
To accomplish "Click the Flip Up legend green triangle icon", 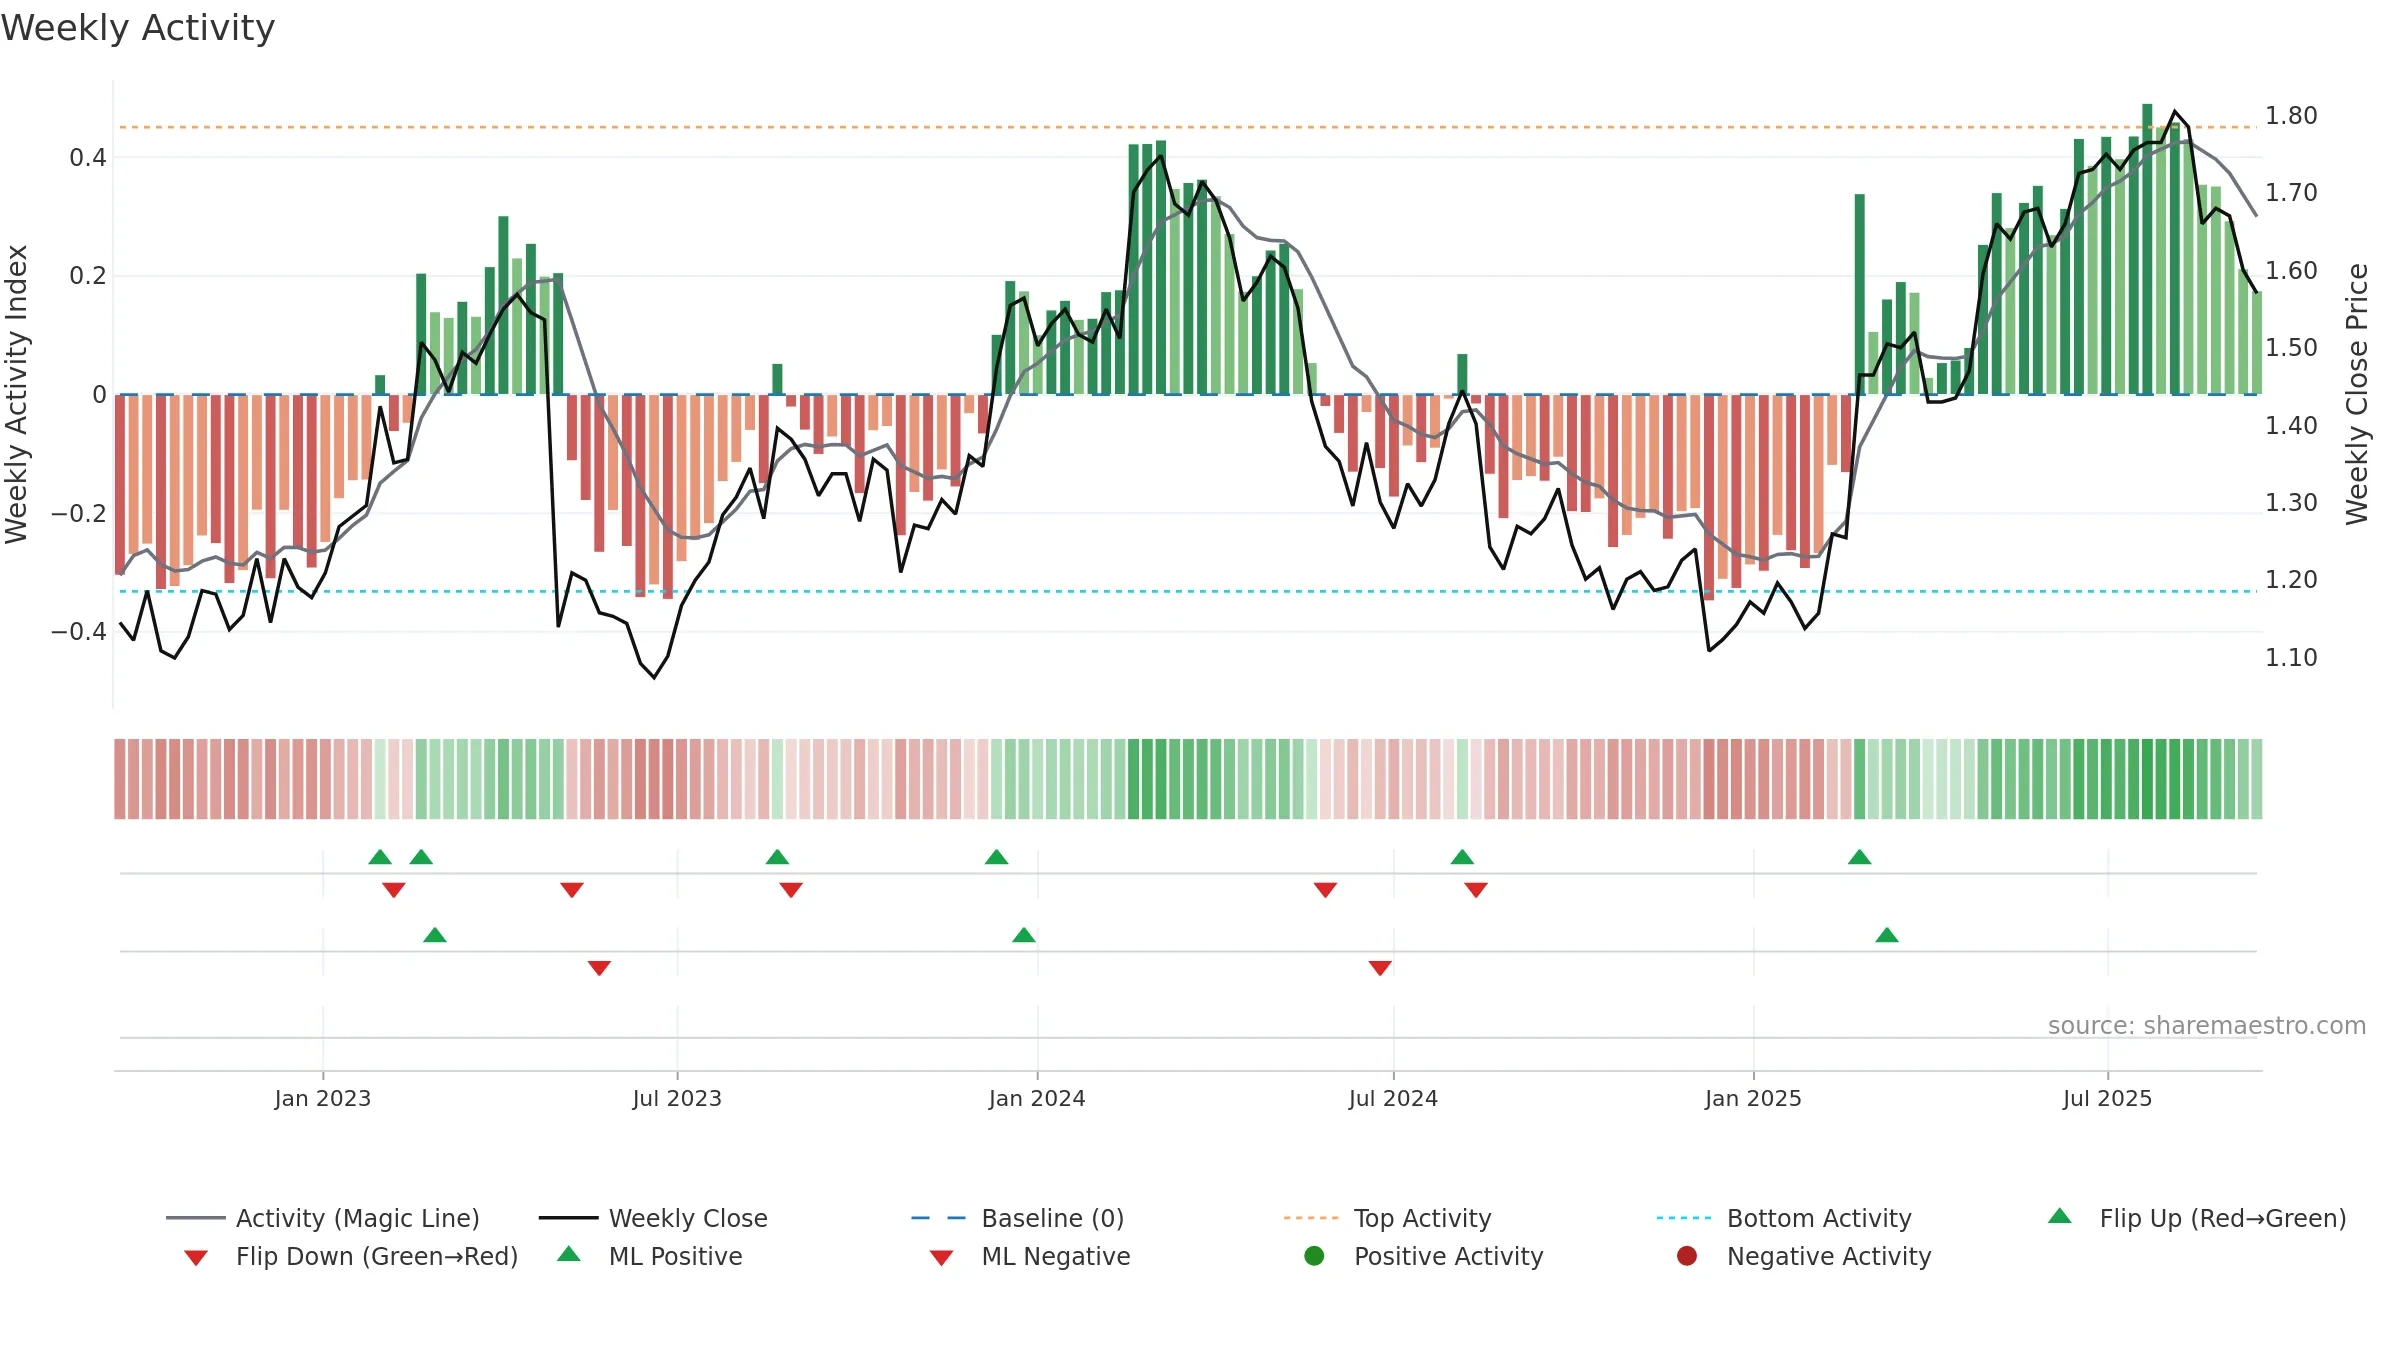I will click(x=2060, y=1216).
